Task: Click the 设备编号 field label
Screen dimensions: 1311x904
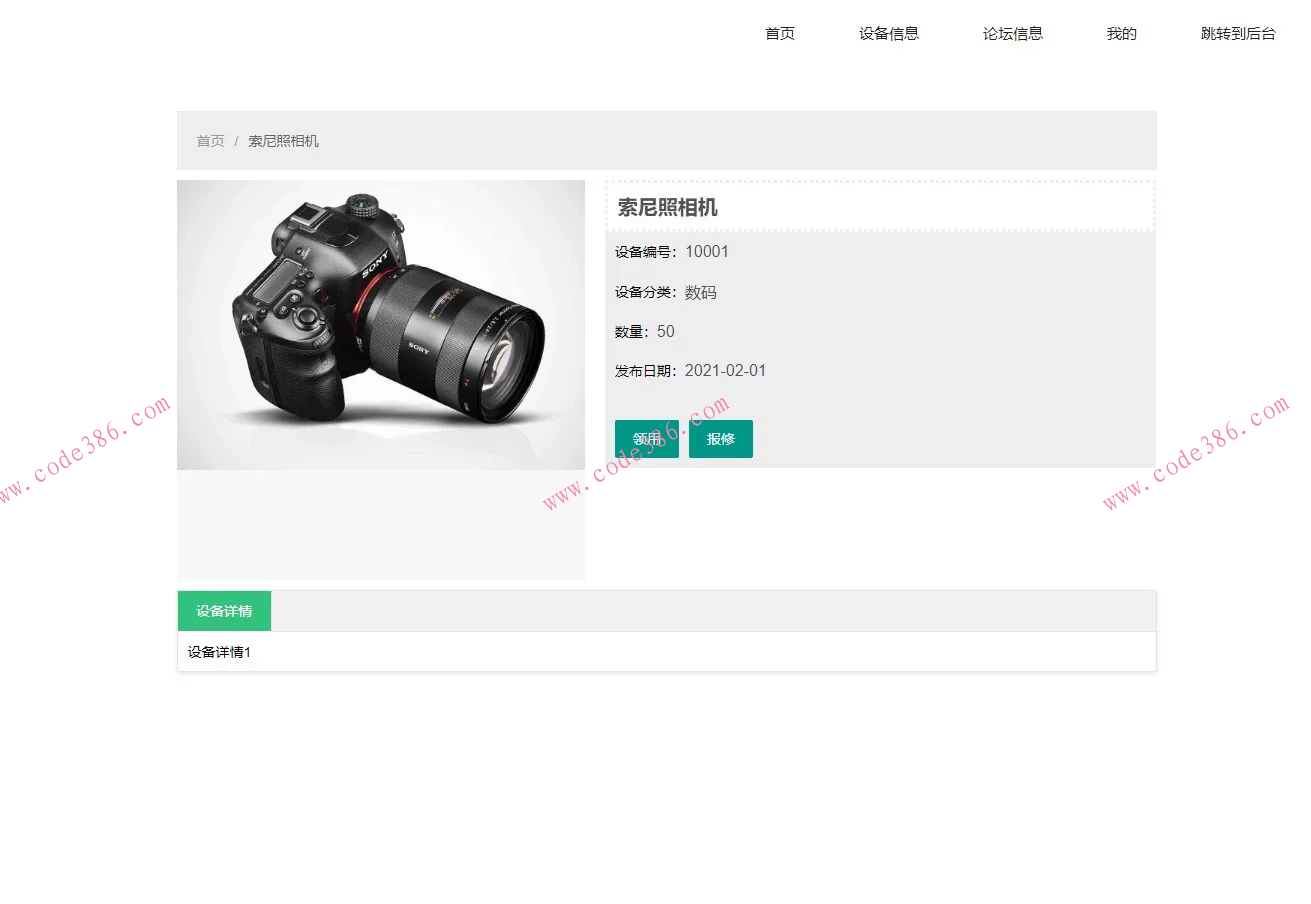Action: [x=643, y=251]
